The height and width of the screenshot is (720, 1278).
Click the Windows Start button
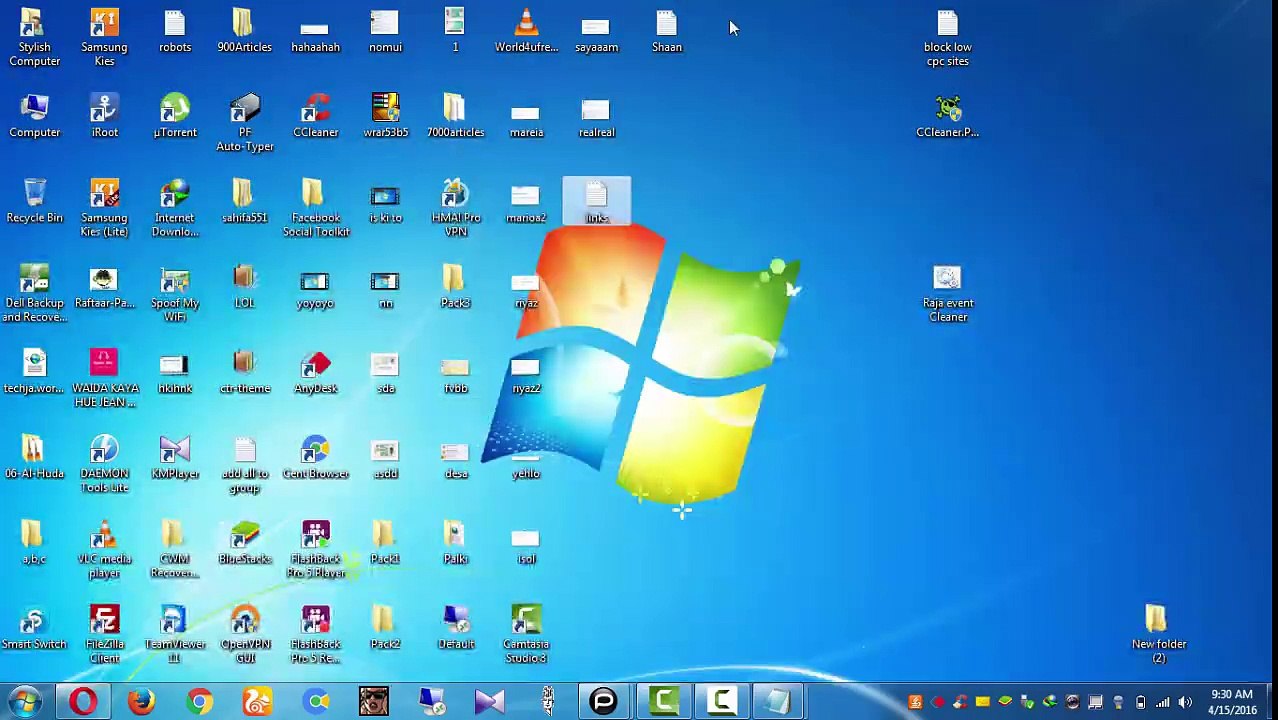click(24, 702)
